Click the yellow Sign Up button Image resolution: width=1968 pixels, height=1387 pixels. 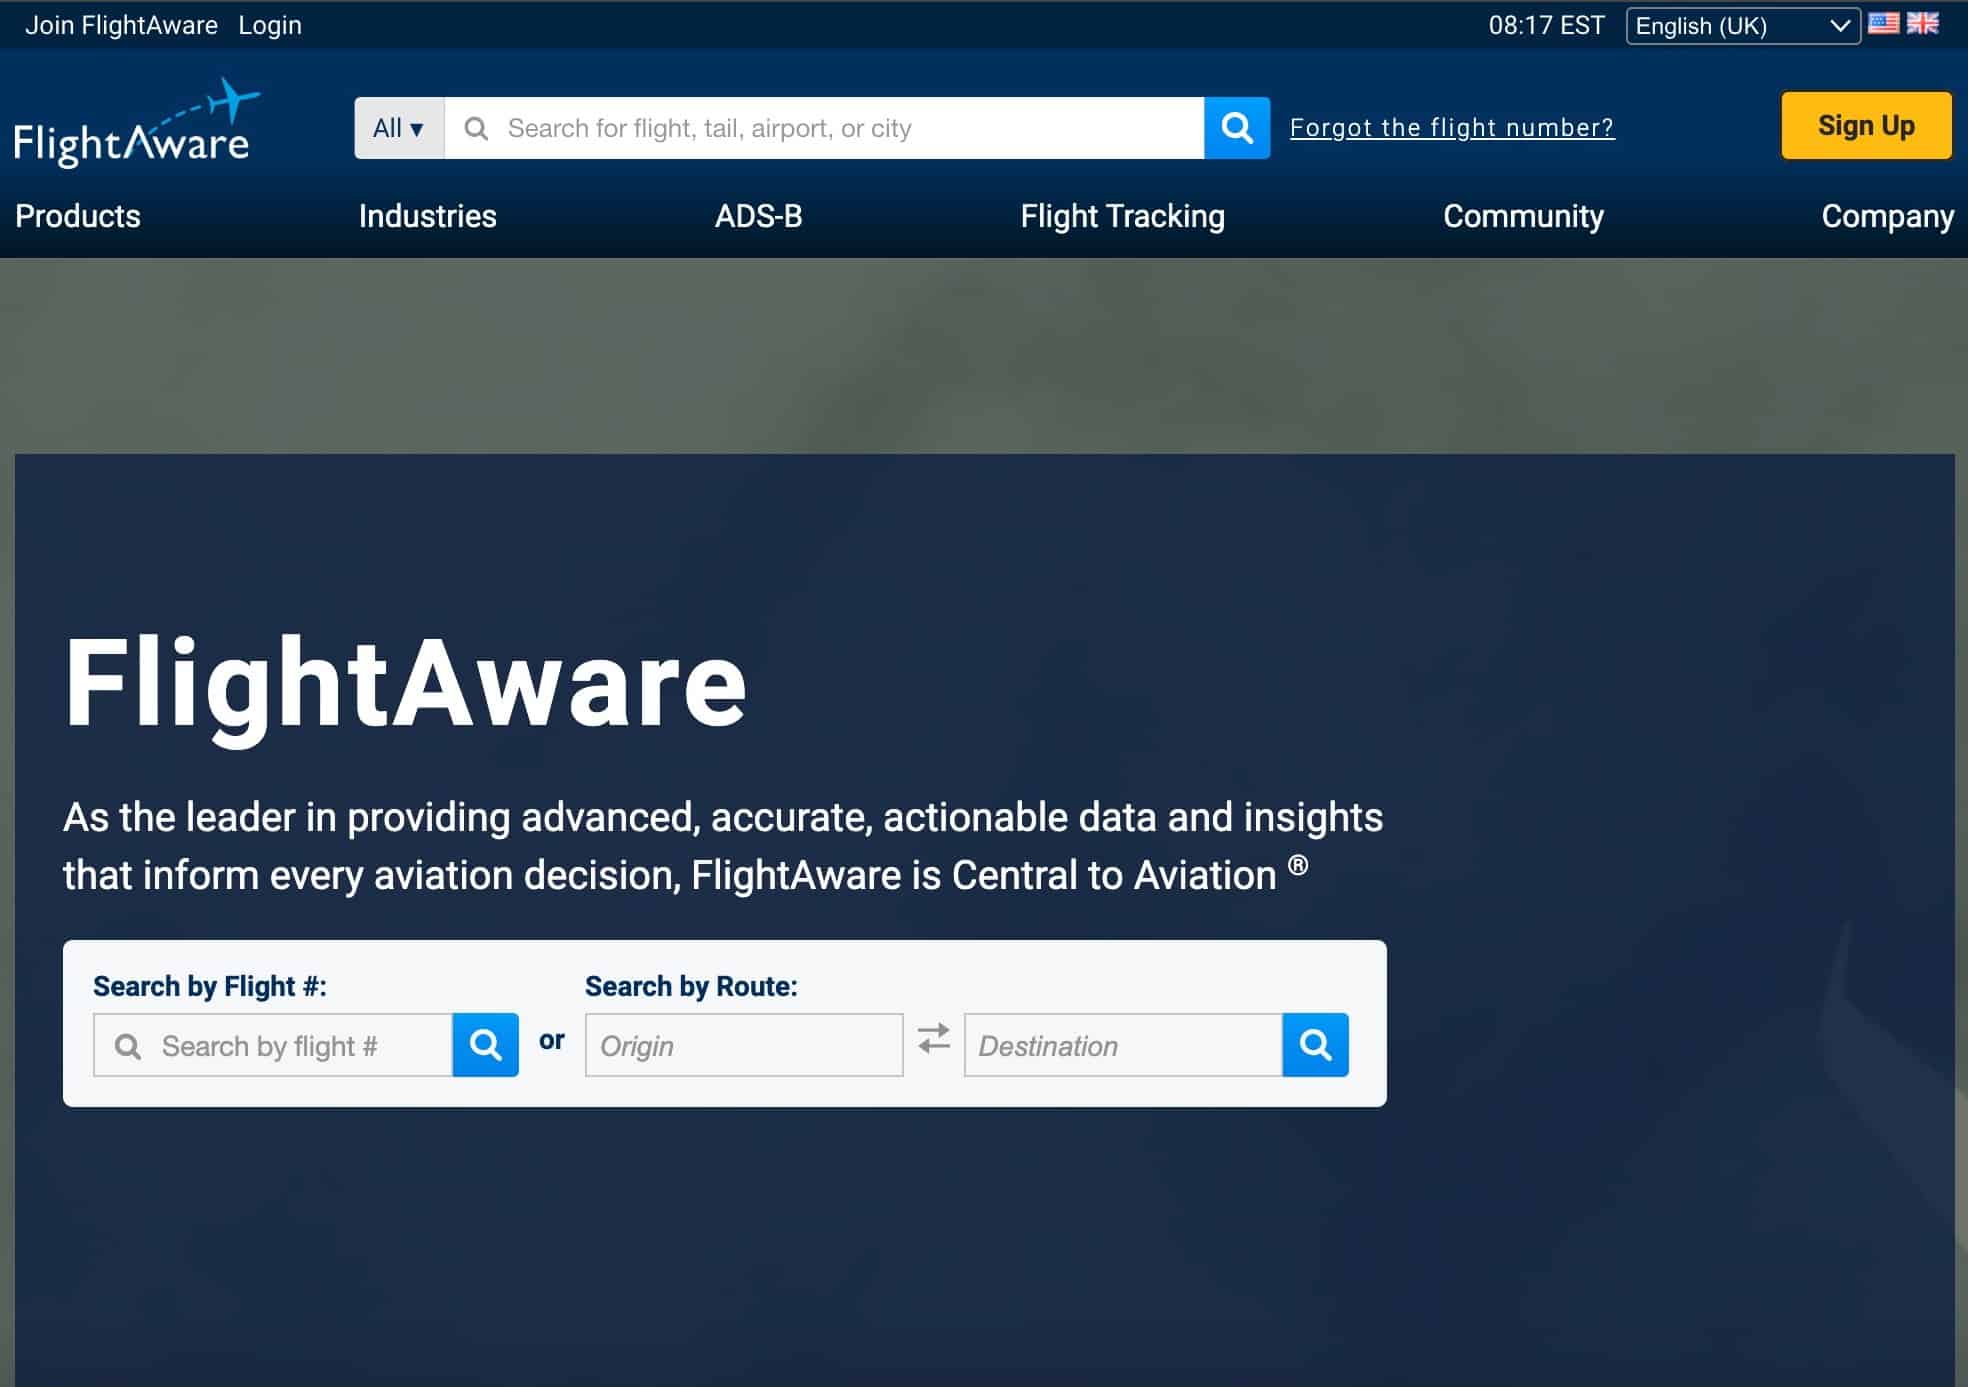[x=1866, y=125]
